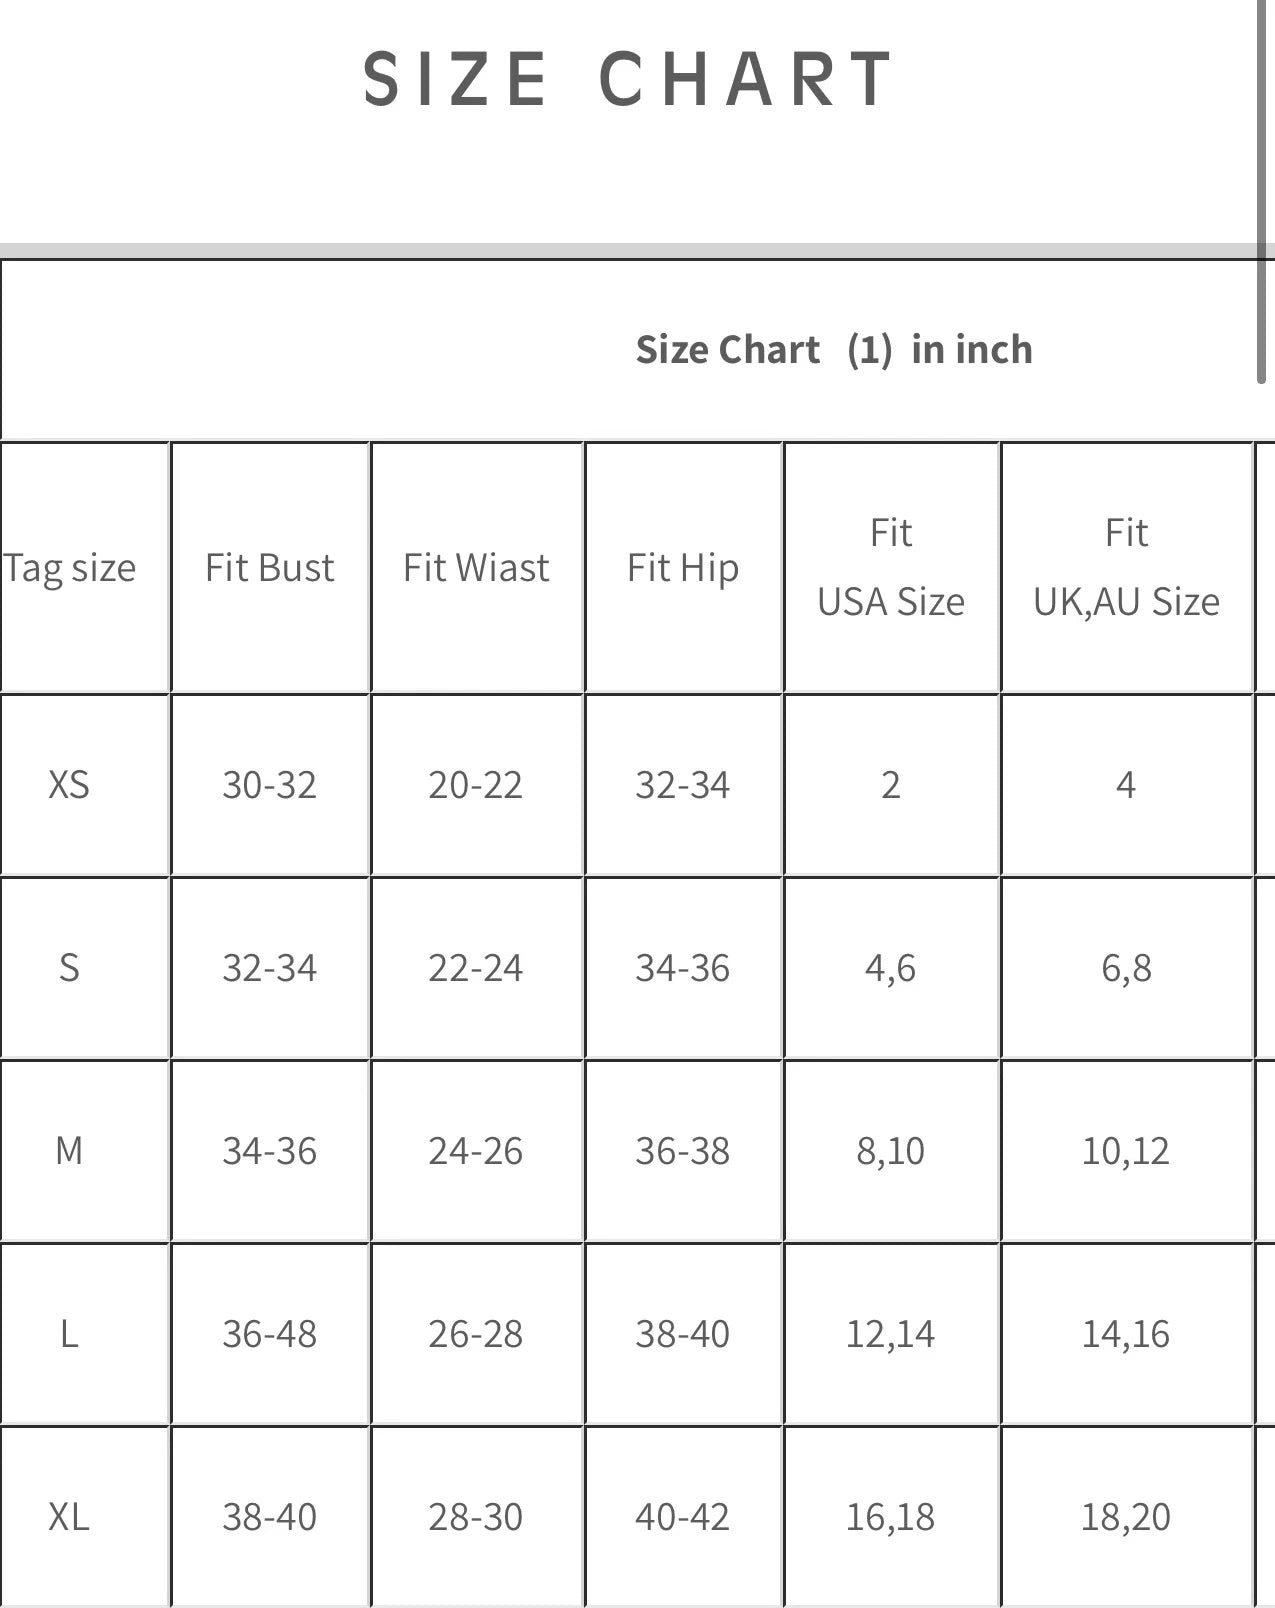This screenshot has height=1608, width=1275.
Task: Click the vertical scrollbar on right edge
Action: (1262, 190)
